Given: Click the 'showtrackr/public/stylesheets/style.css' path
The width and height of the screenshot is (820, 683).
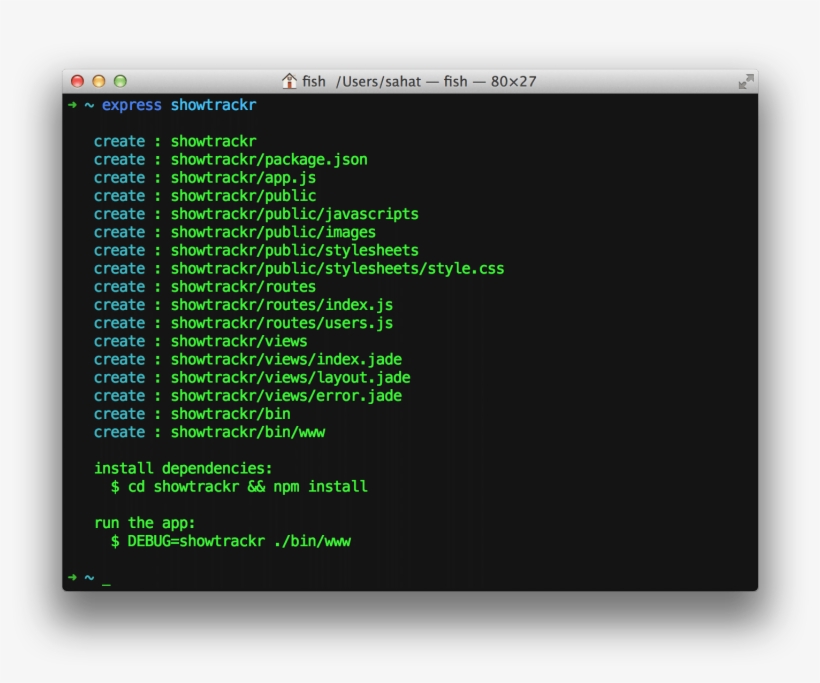Looking at the screenshot, I should [337, 268].
